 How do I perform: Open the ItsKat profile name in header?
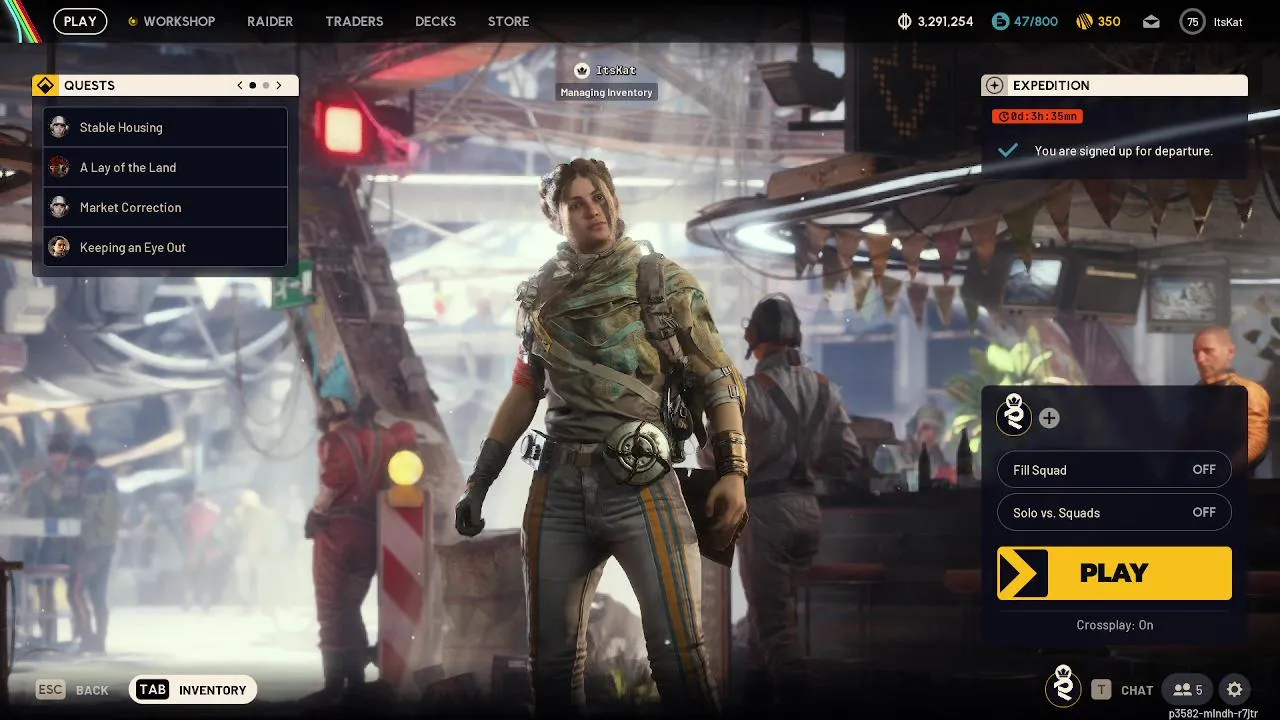1228,21
